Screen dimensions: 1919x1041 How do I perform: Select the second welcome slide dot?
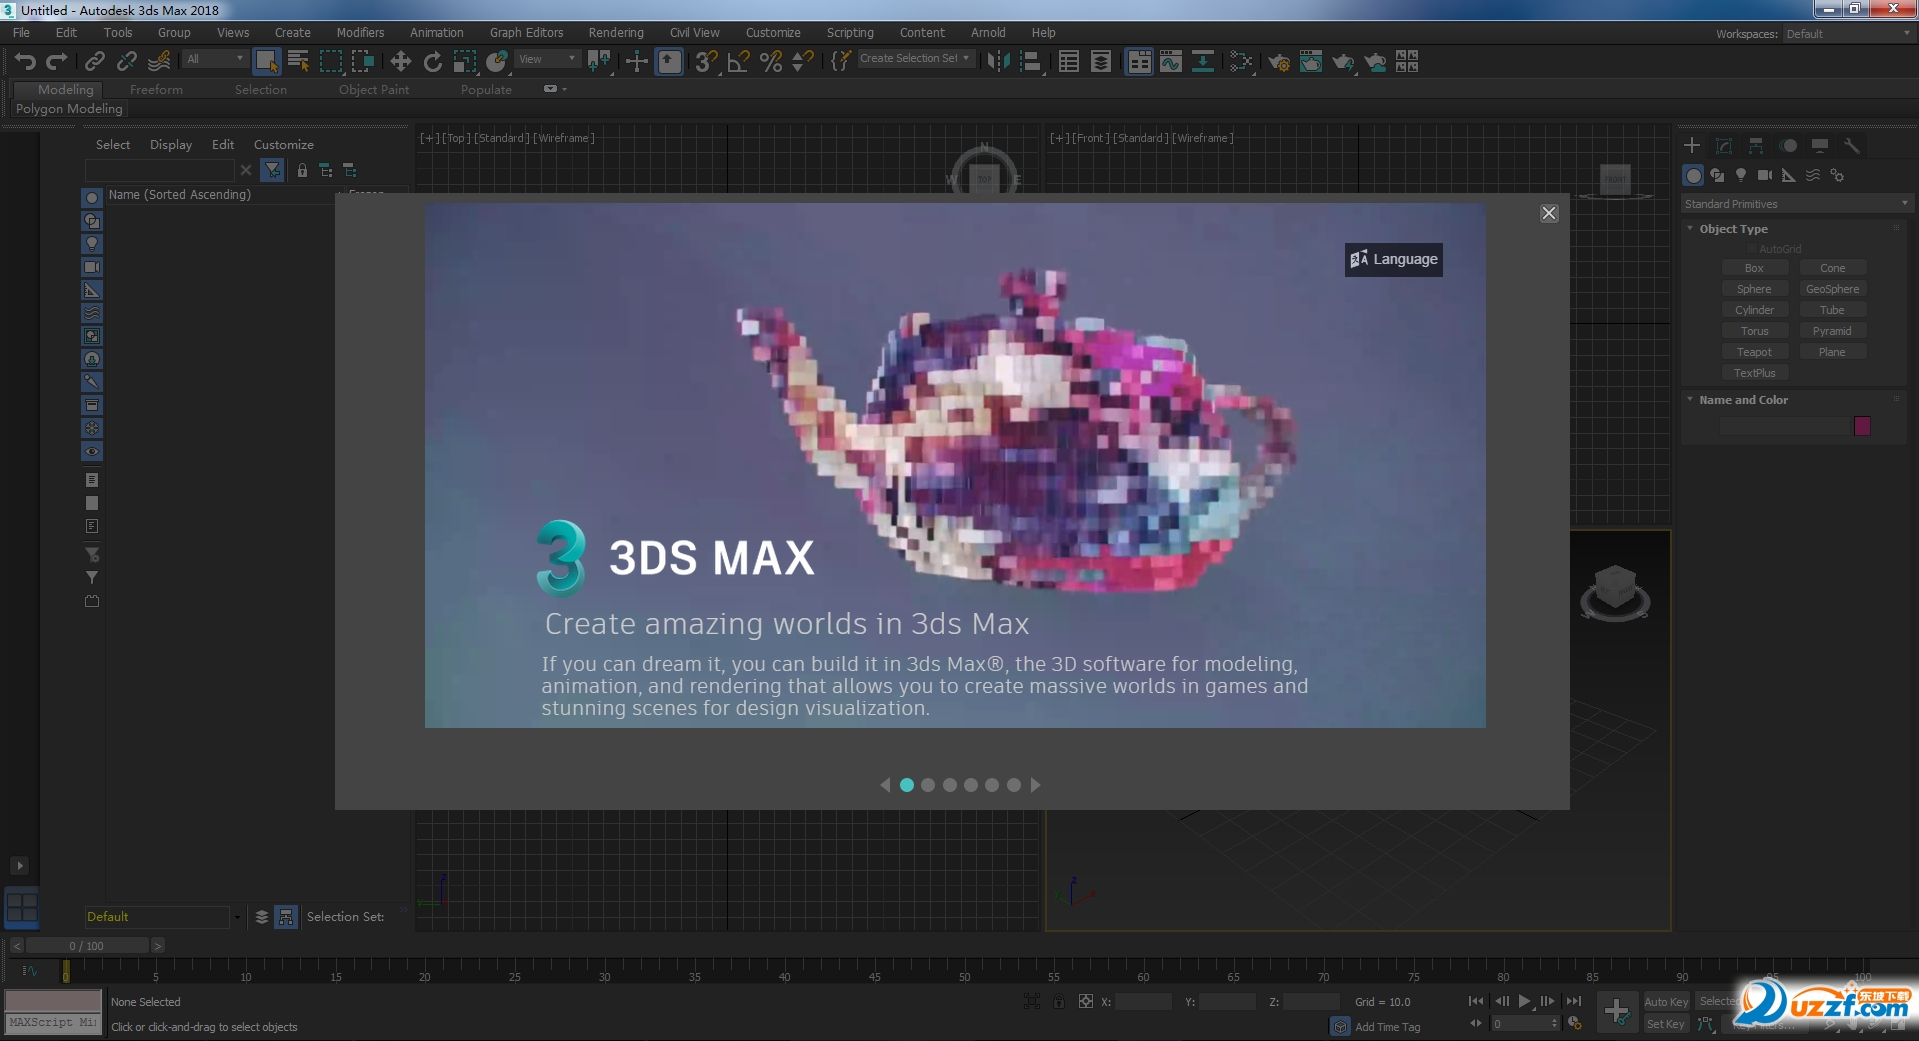click(928, 785)
